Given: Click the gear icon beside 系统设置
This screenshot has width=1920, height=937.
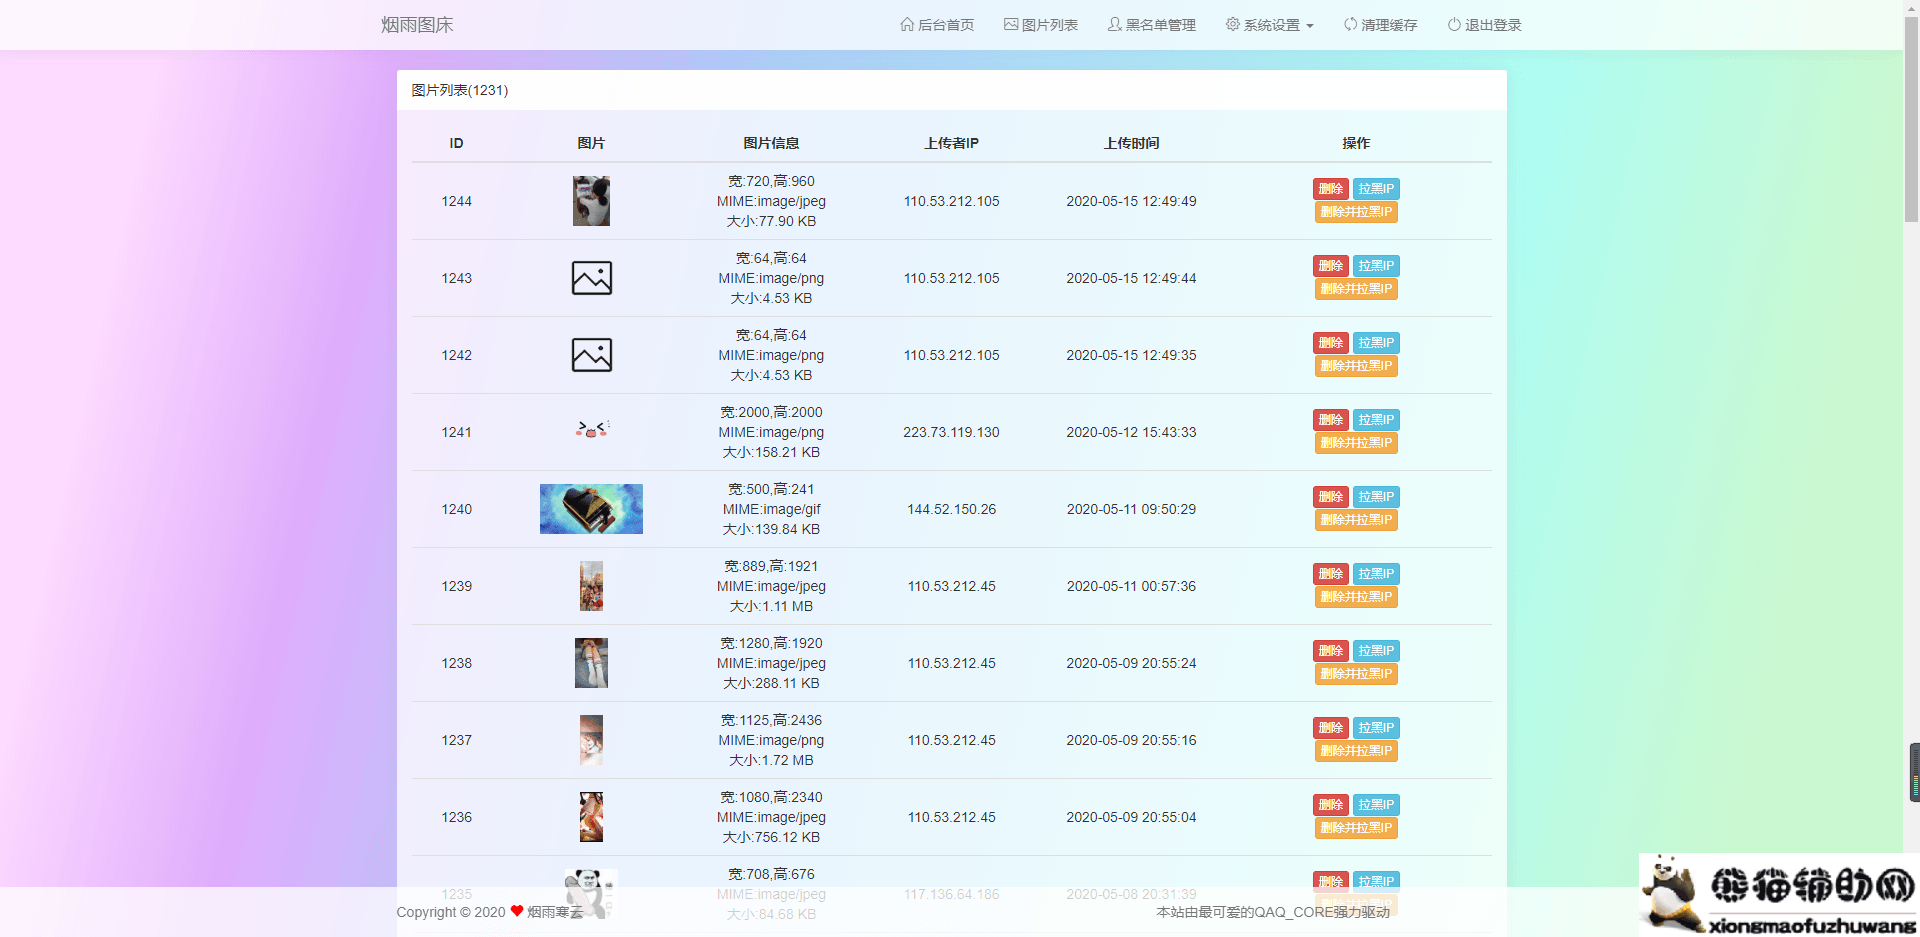Looking at the screenshot, I should tap(1233, 24).
